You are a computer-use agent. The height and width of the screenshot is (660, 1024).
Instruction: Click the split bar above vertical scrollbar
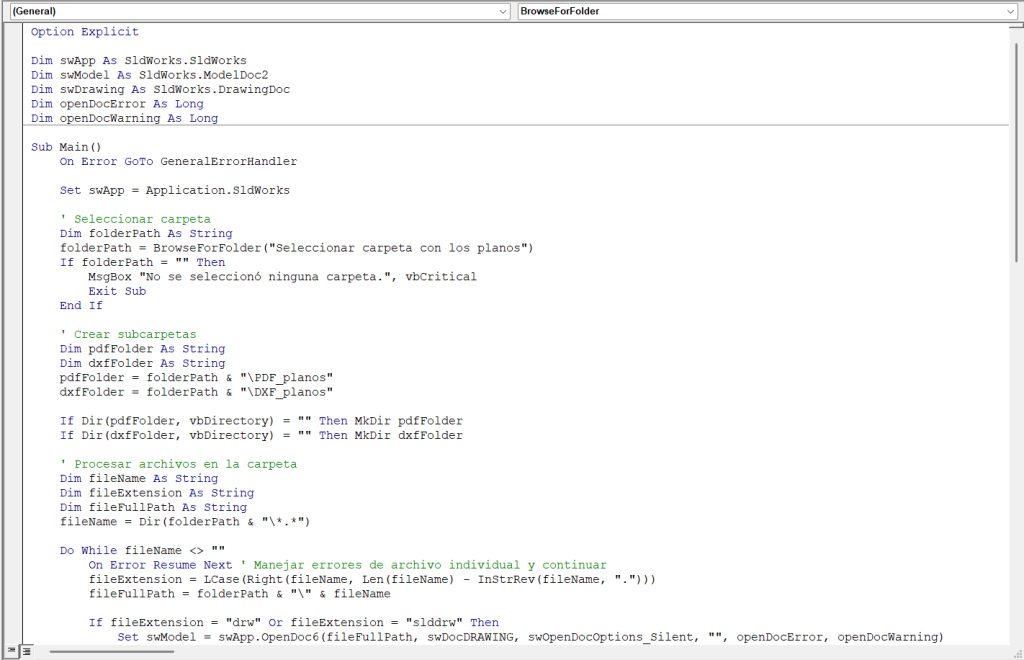pos(1016,26)
